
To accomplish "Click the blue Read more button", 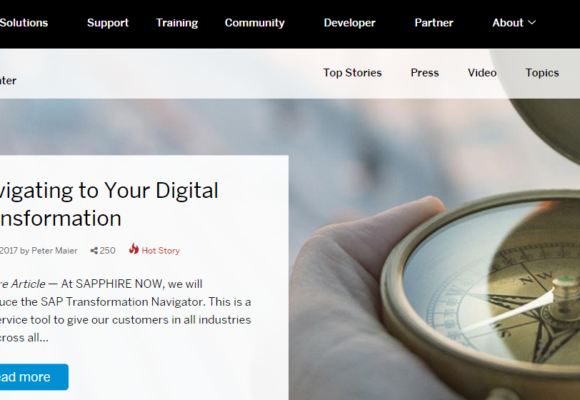I will pos(34,377).
